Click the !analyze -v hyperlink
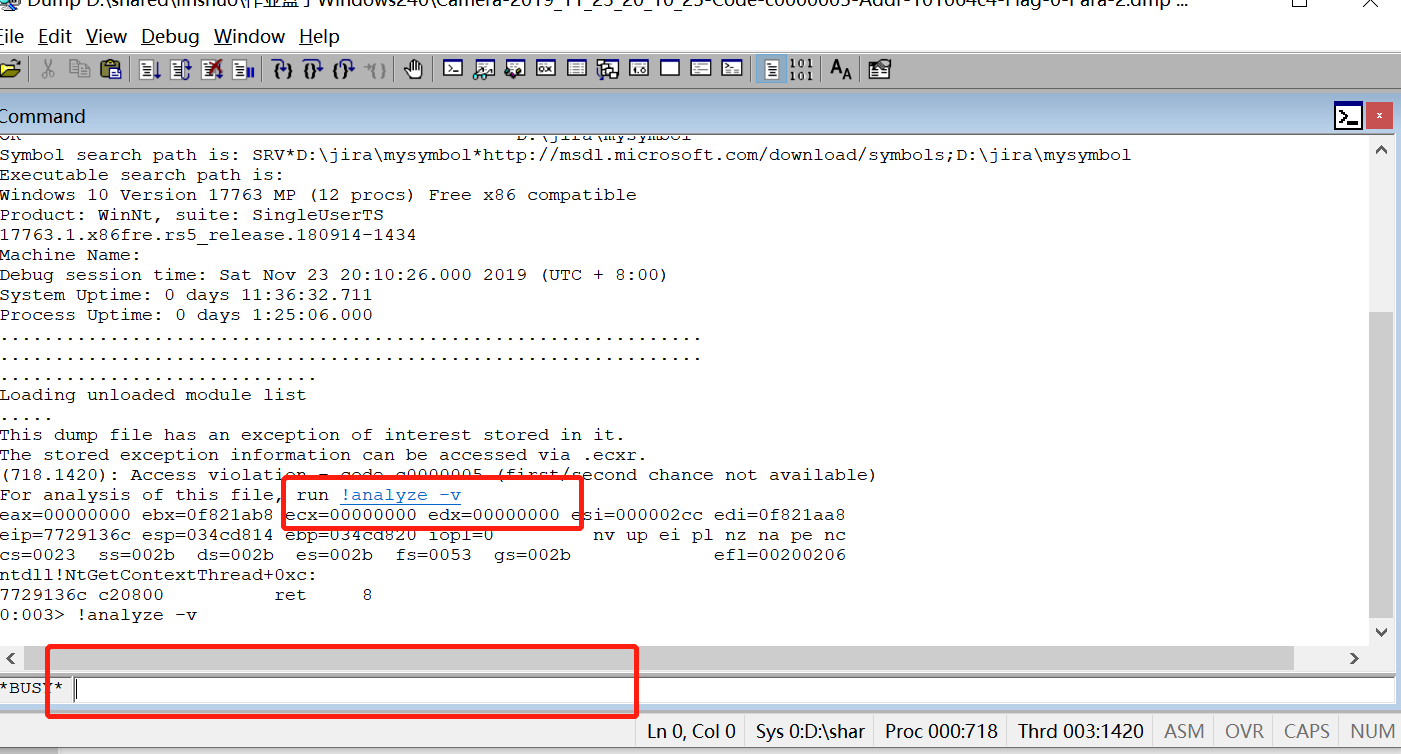 401,494
